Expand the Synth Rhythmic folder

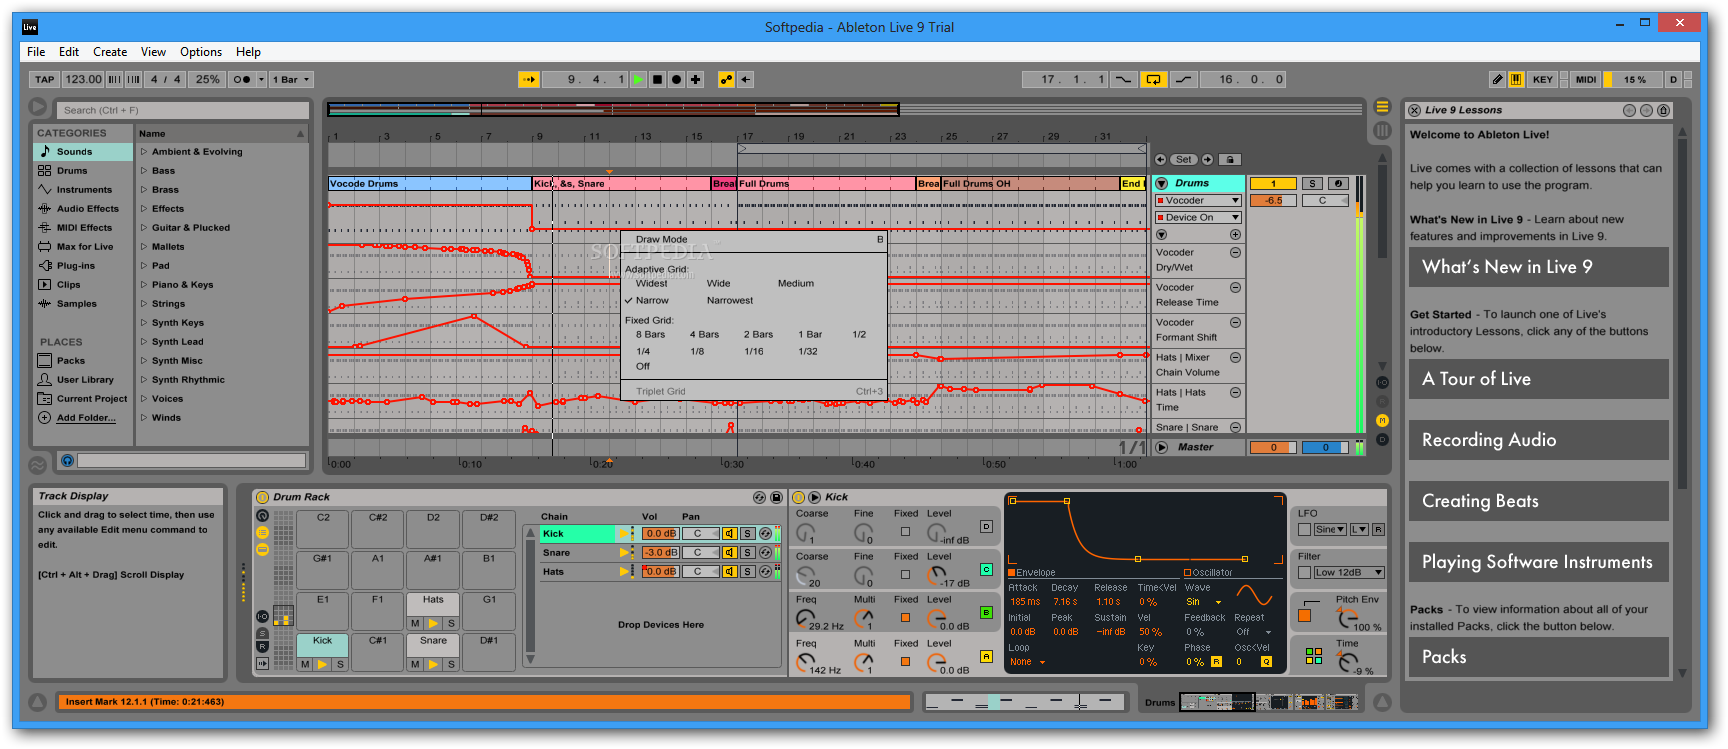coord(144,380)
